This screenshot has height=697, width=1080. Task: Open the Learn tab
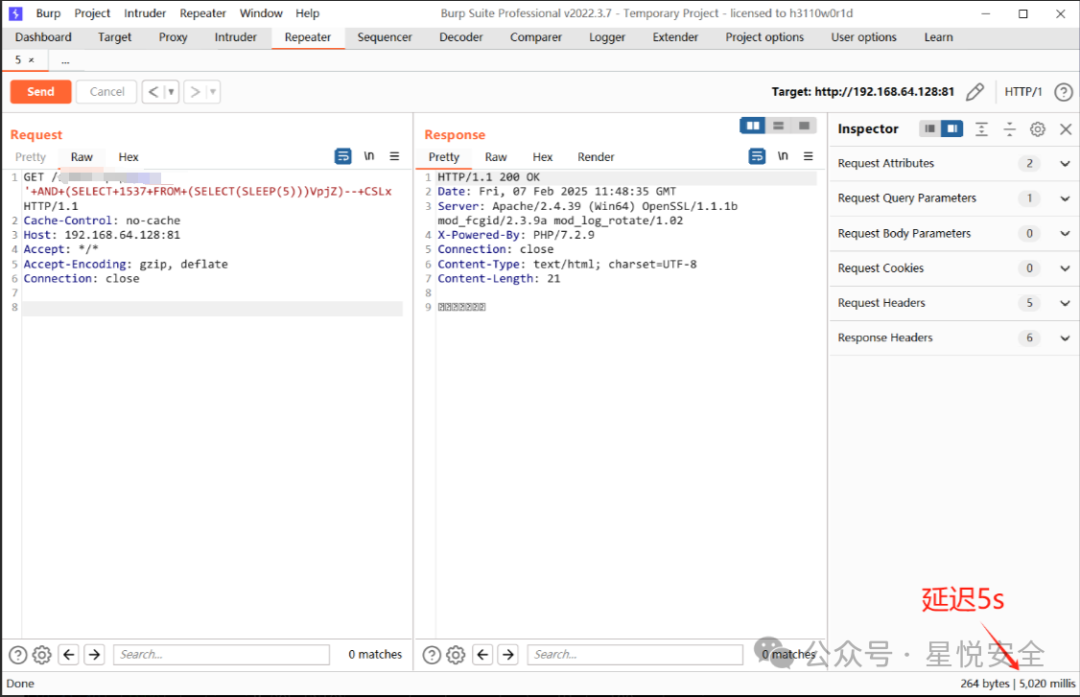pos(939,37)
